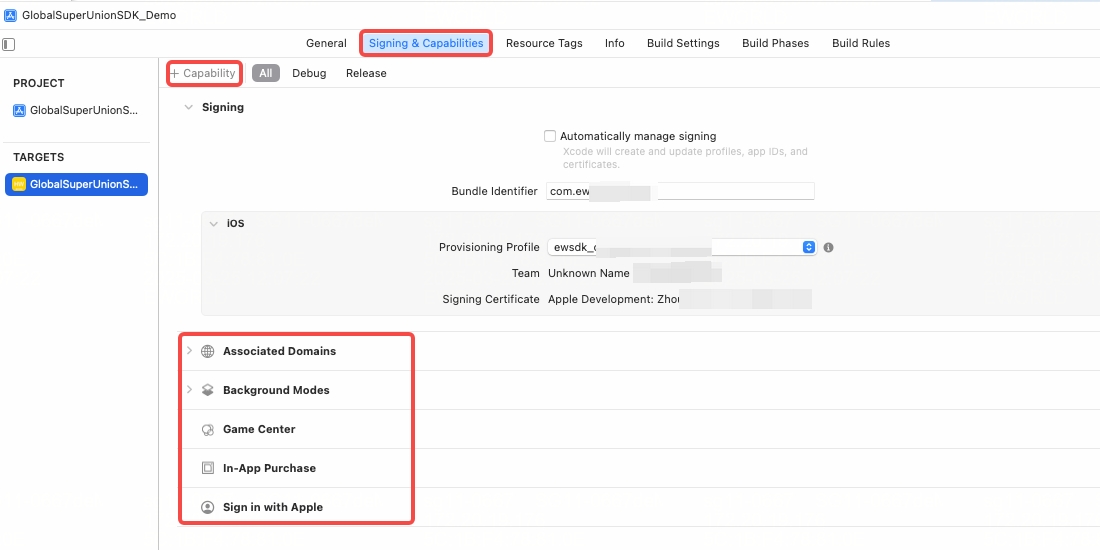This screenshot has width=1100, height=550.
Task: Click the TARGETS header in sidebar
Action: tap(39, 157)
